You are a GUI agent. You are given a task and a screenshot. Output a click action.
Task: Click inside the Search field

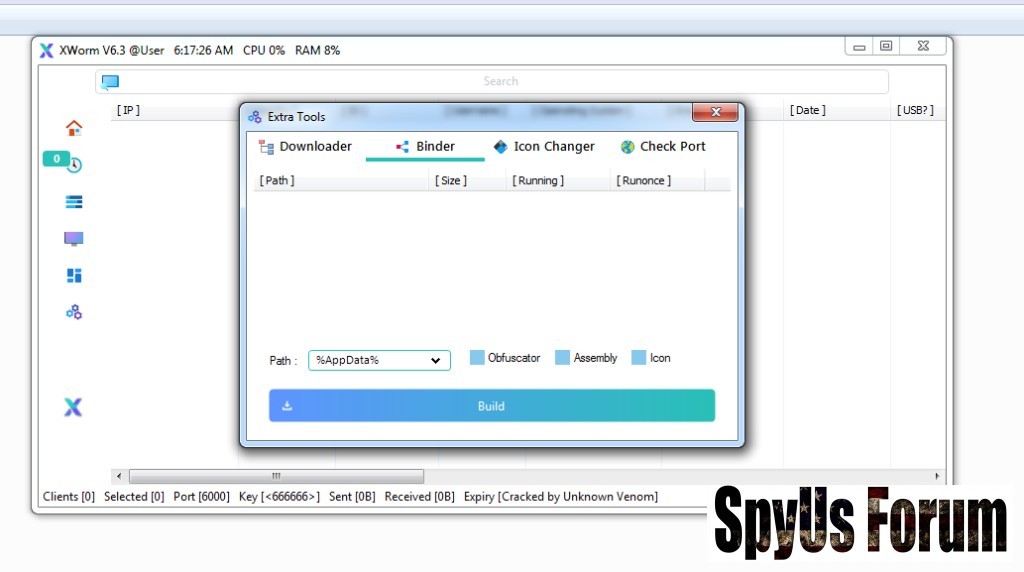tap(500, 82)
